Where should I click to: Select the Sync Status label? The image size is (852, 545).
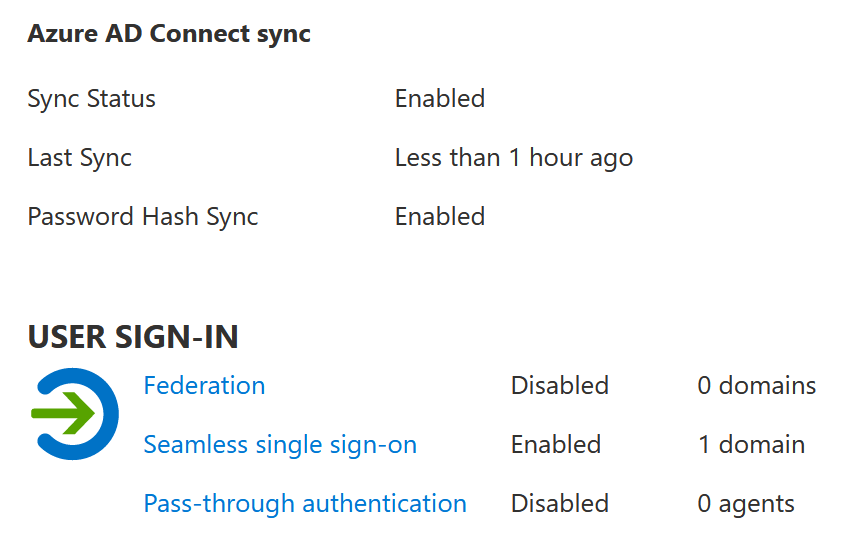click(x=92, y=99)
